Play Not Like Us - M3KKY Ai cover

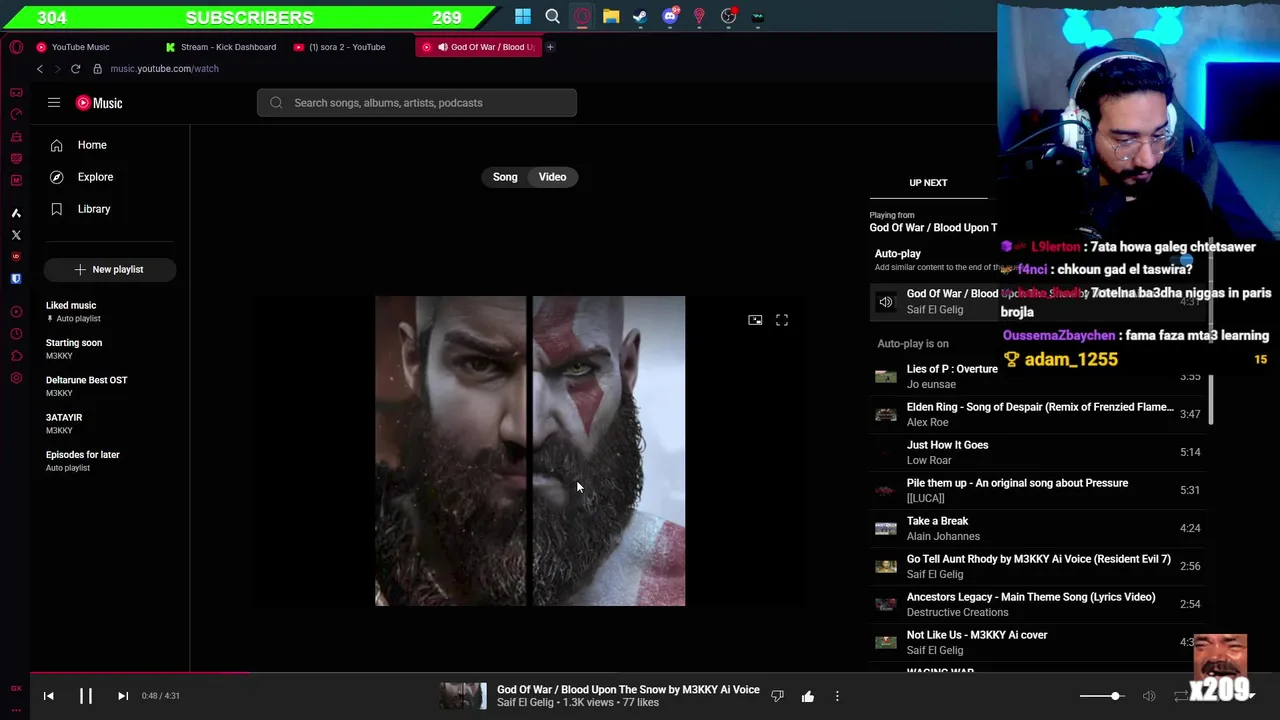1038,642
